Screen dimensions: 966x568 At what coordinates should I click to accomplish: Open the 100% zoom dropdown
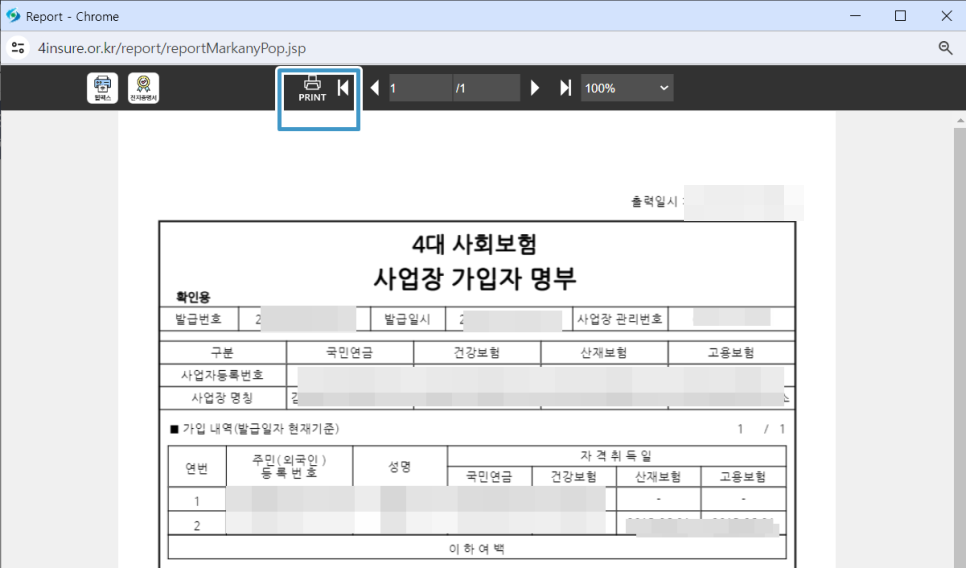tap(627, 88)
